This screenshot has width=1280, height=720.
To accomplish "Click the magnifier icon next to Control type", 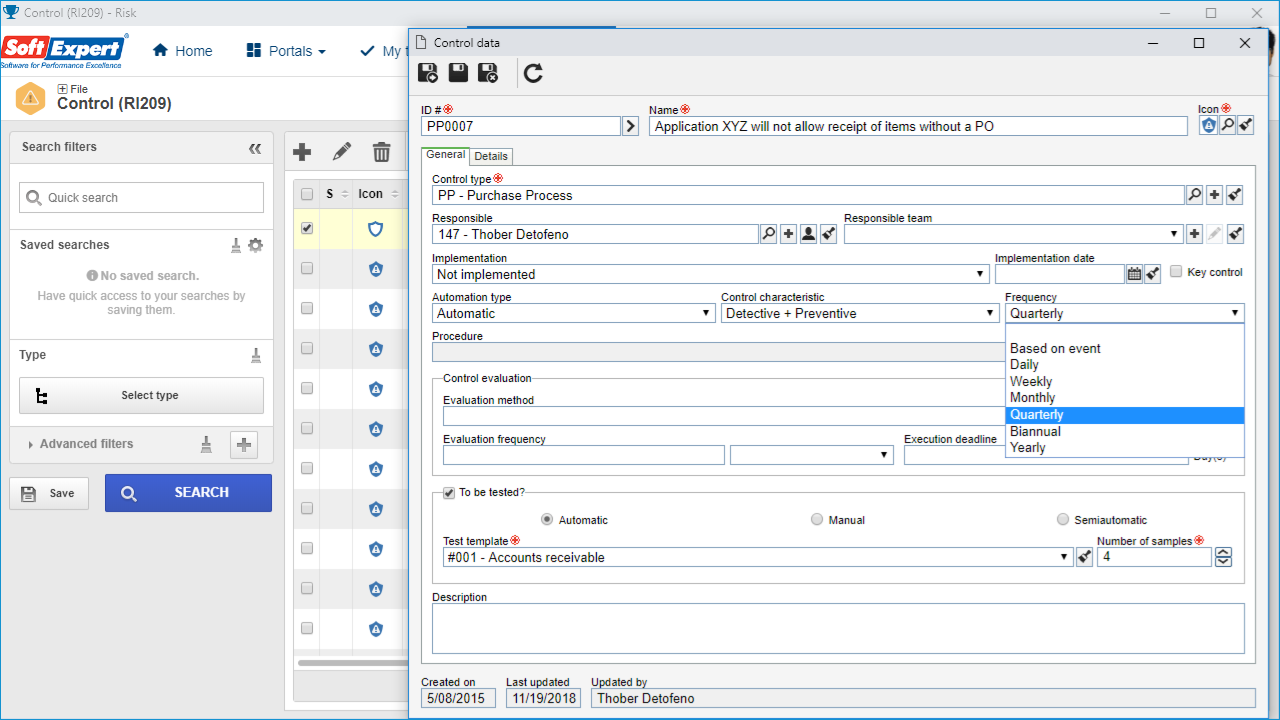I will pyautogui.click(x=1194, y=195).
